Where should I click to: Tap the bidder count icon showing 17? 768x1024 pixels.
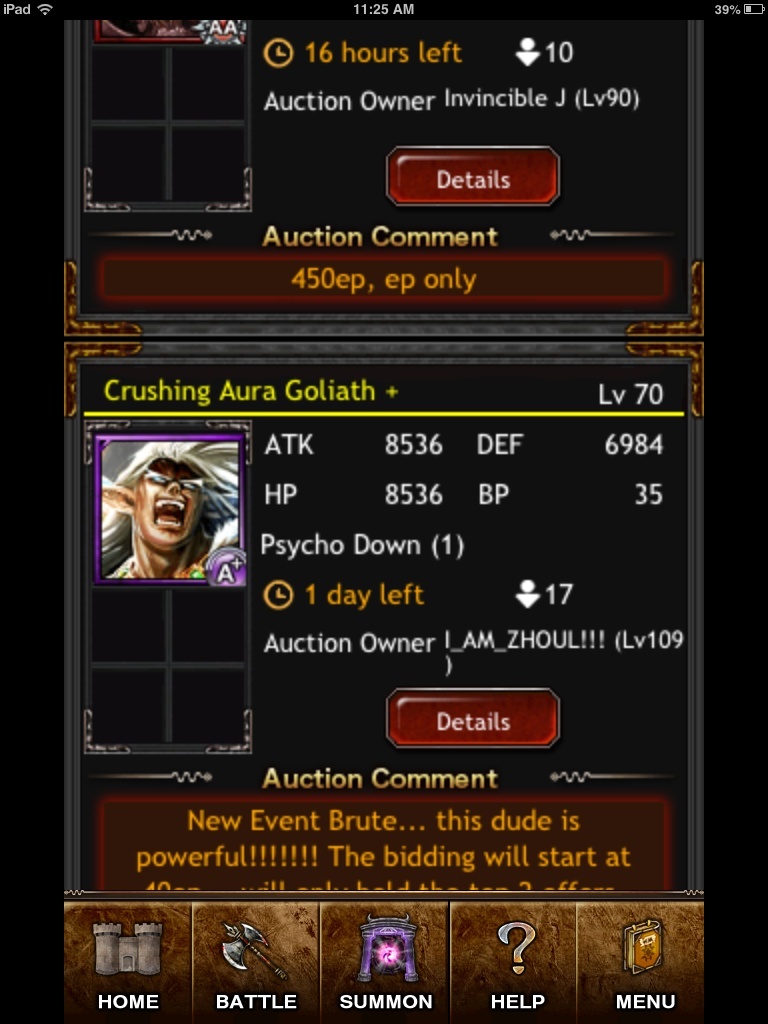click(x=527, y=594)
